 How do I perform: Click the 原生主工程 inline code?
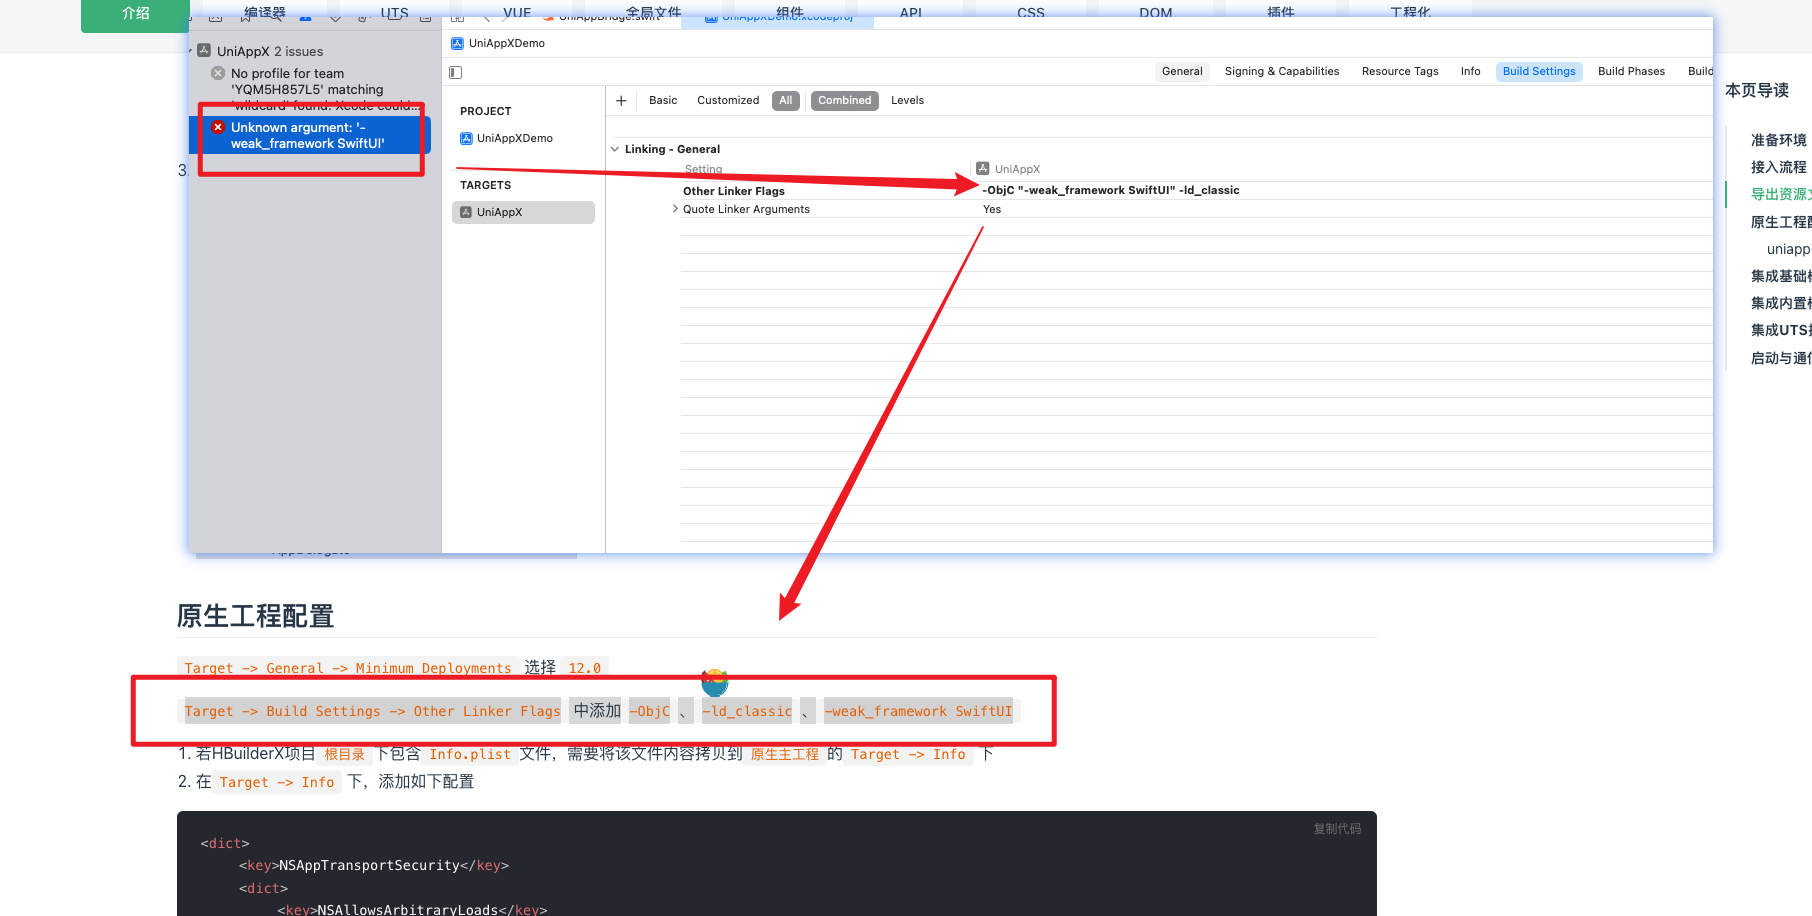[x=785, y=754]
